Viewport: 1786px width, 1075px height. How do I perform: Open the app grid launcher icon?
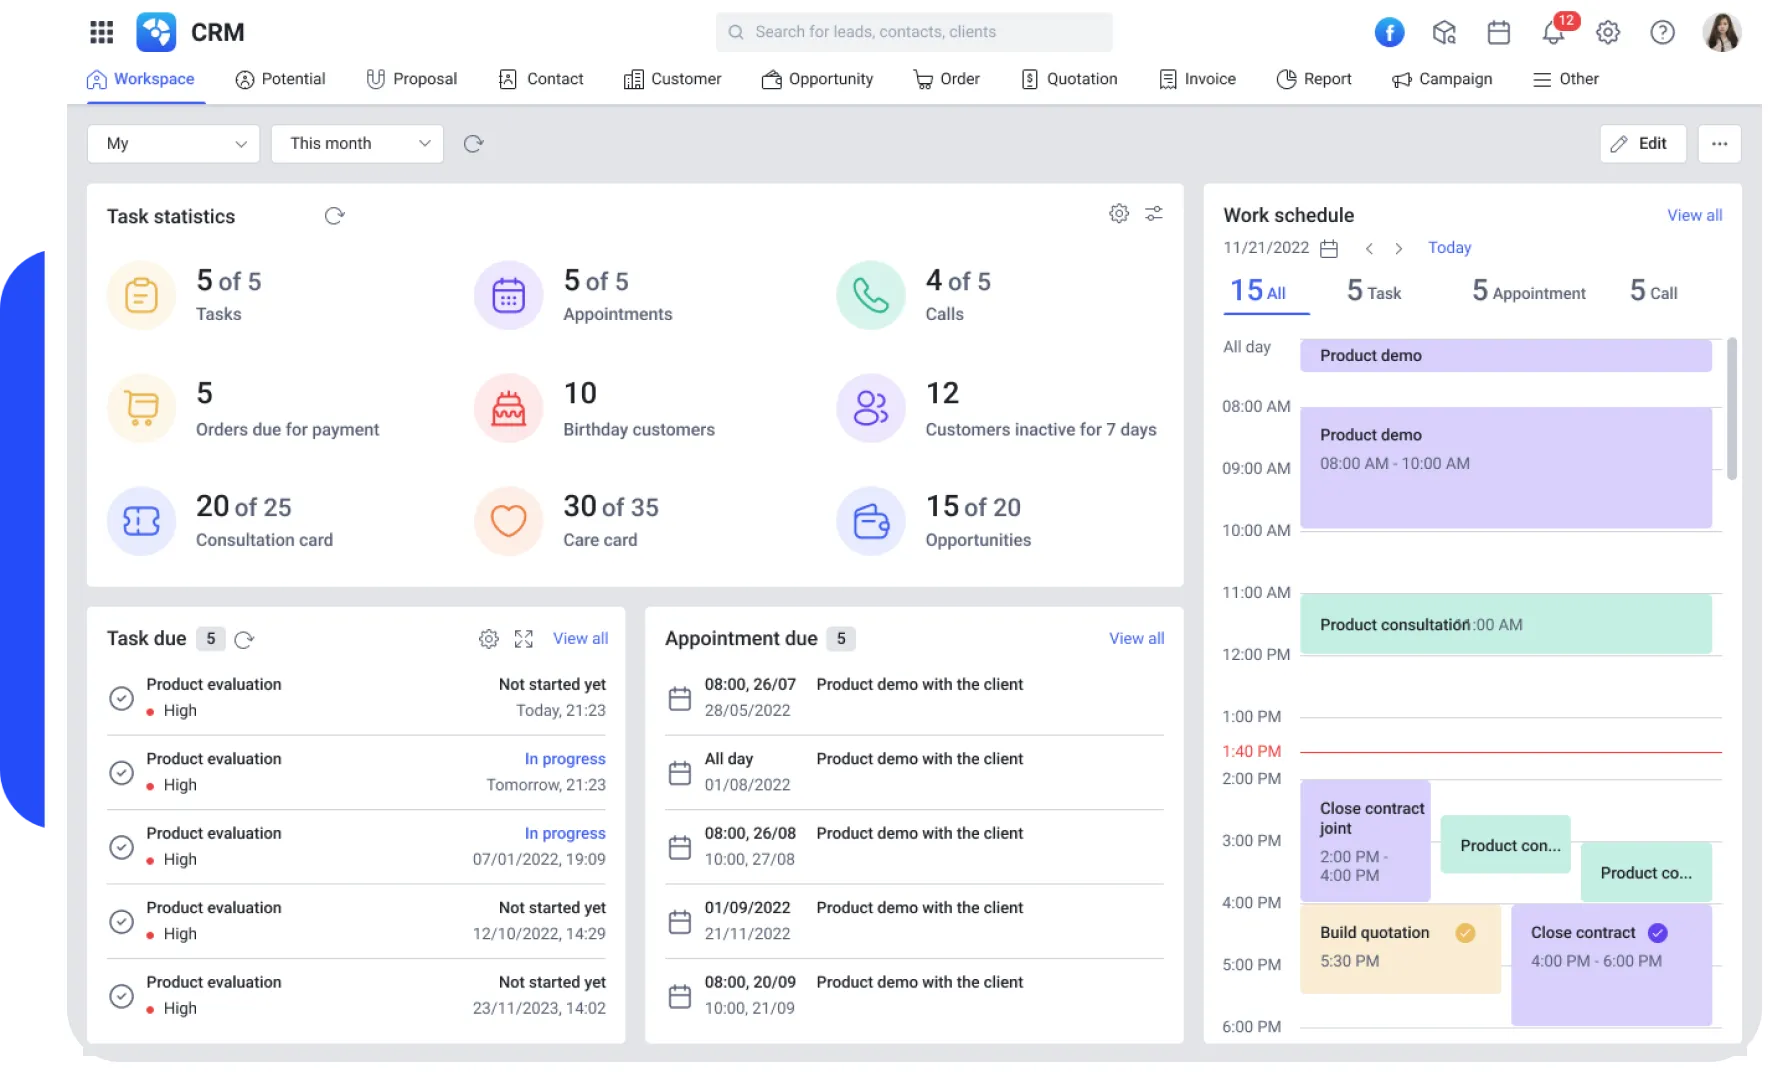(101, 32)
